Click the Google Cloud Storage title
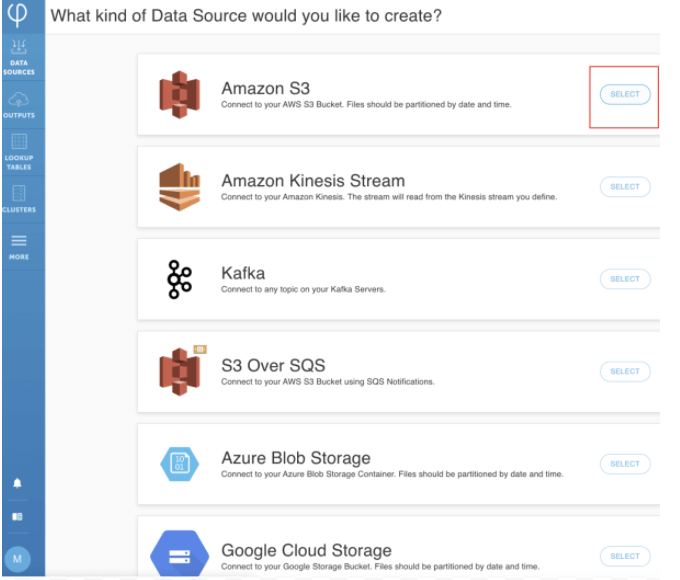Viewport: 680px width, 580px height. pyautogui.click(x=306, y=550)
